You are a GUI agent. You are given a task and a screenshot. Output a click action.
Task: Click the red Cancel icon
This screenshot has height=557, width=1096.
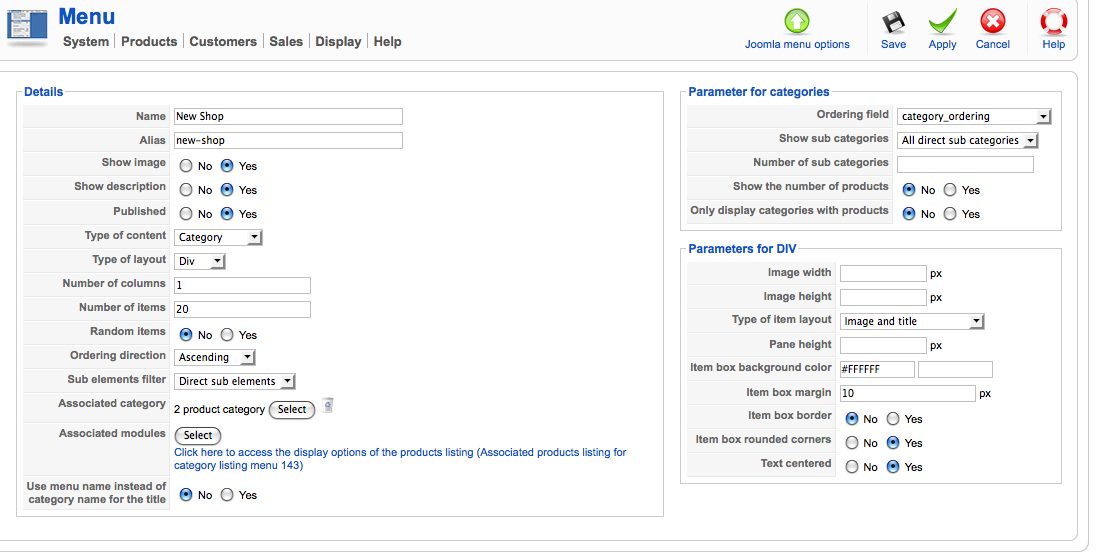point(993,22)
